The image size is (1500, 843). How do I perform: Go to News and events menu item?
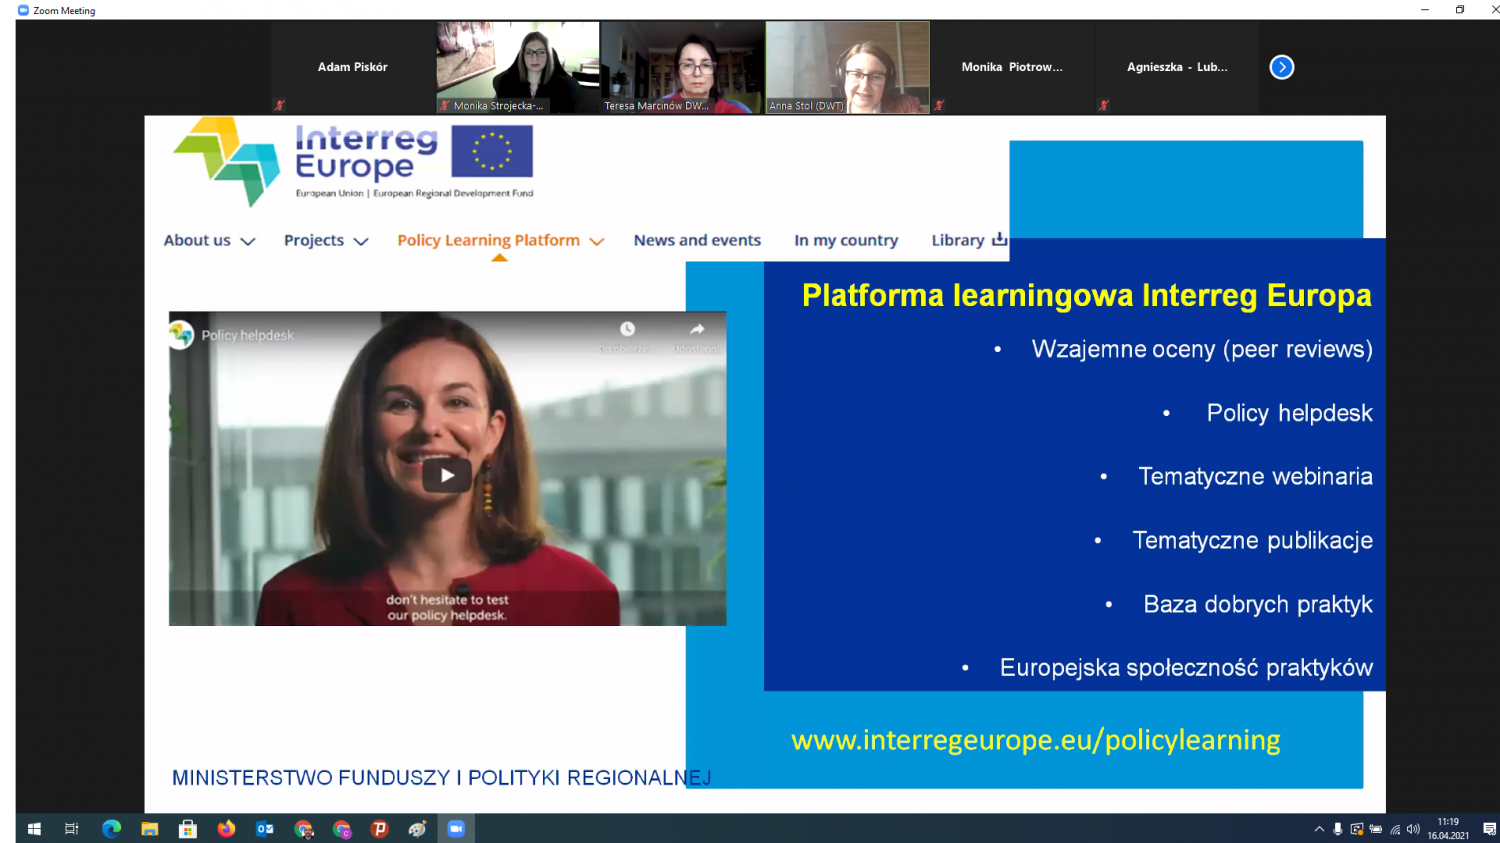click(697, 240)
